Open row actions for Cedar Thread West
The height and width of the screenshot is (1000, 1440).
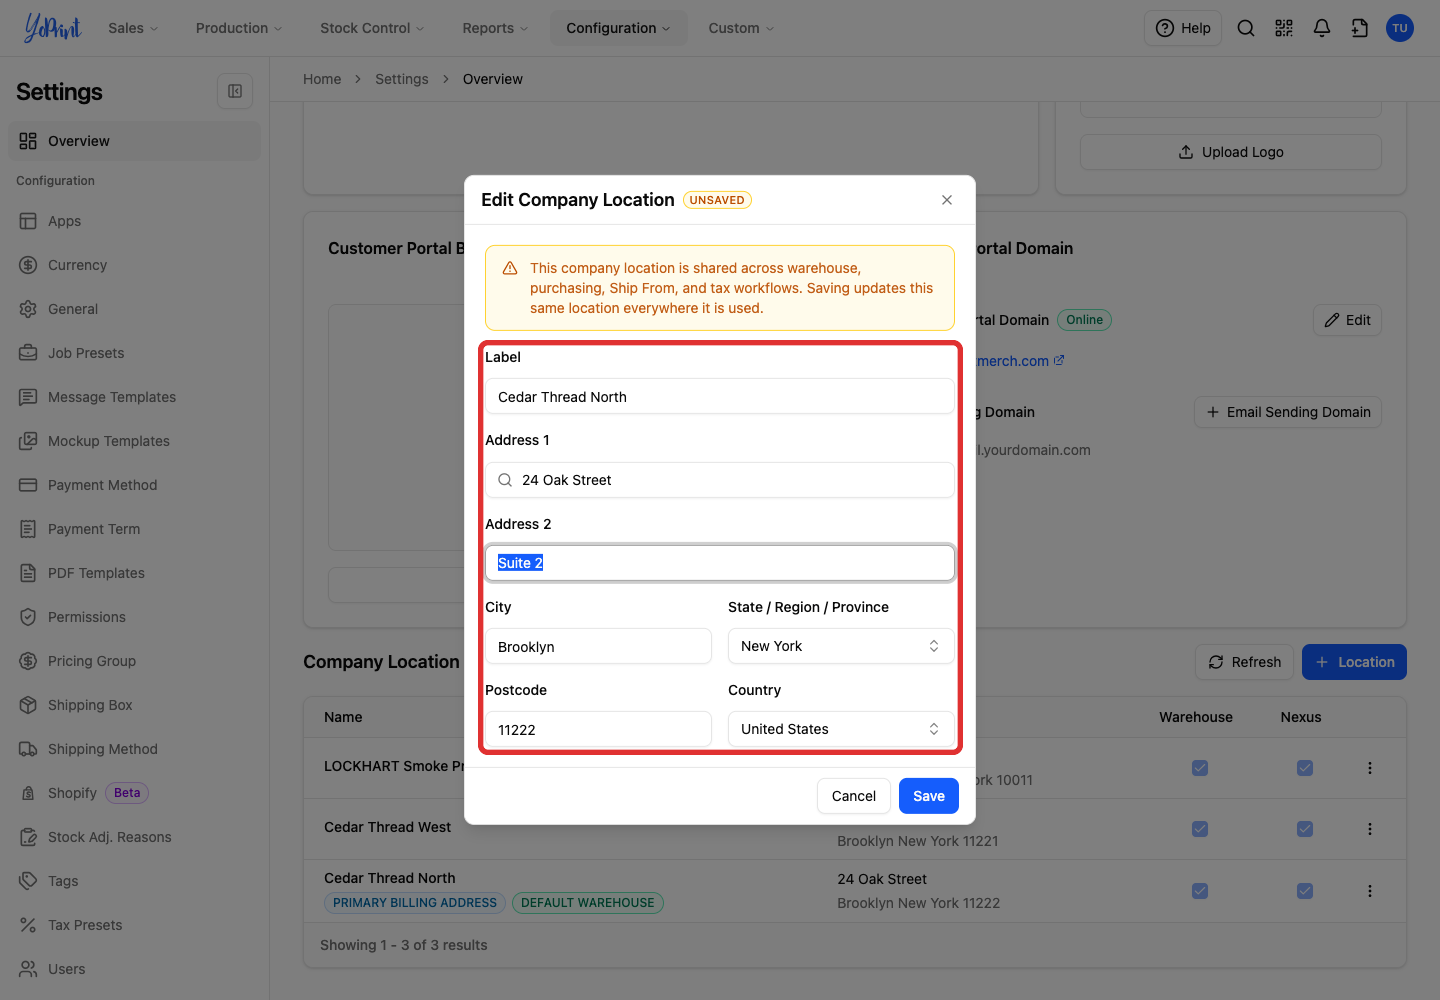click(x=1370, y=829)
